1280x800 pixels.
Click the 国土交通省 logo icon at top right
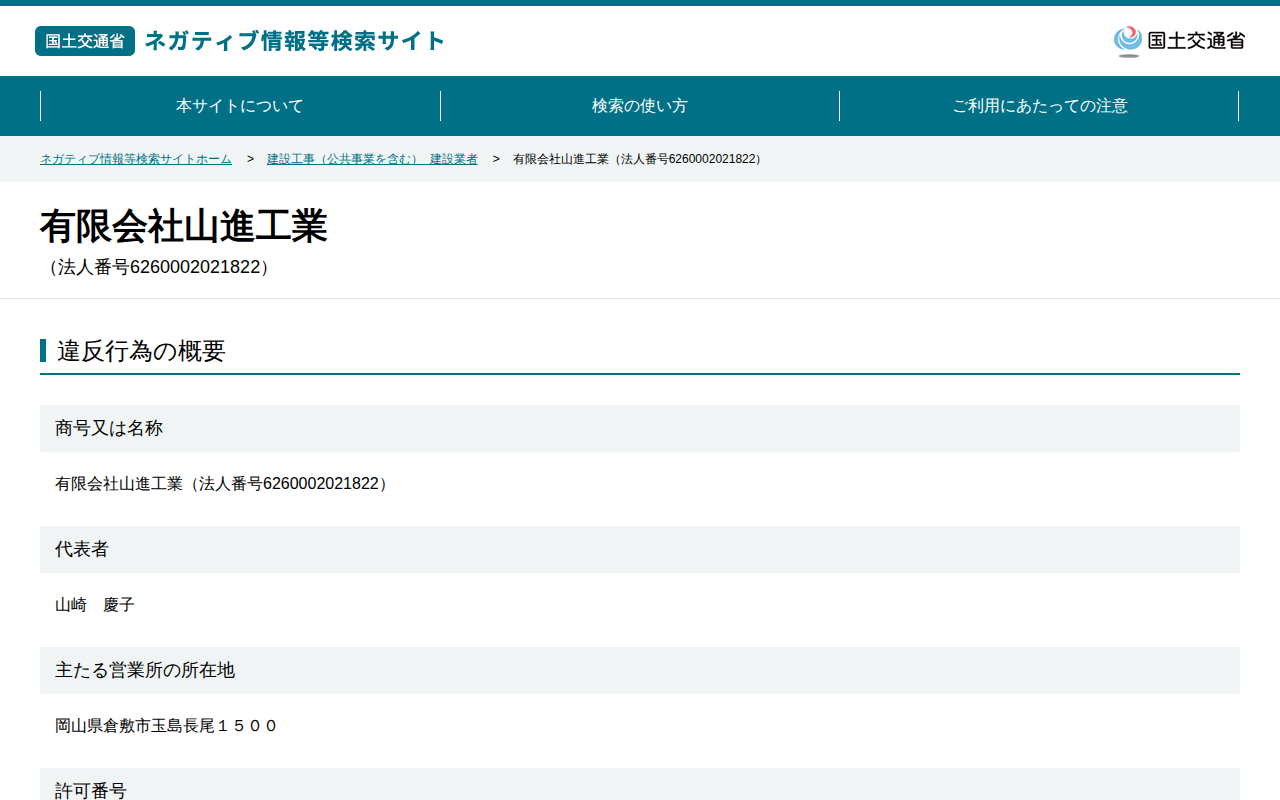click(1128, 41)
